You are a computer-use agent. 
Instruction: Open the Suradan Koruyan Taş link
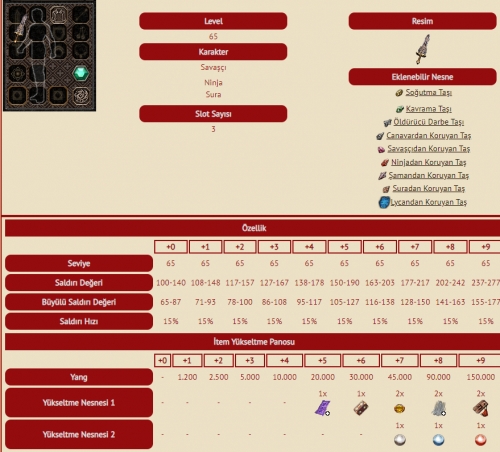click(x=428, y=188)
